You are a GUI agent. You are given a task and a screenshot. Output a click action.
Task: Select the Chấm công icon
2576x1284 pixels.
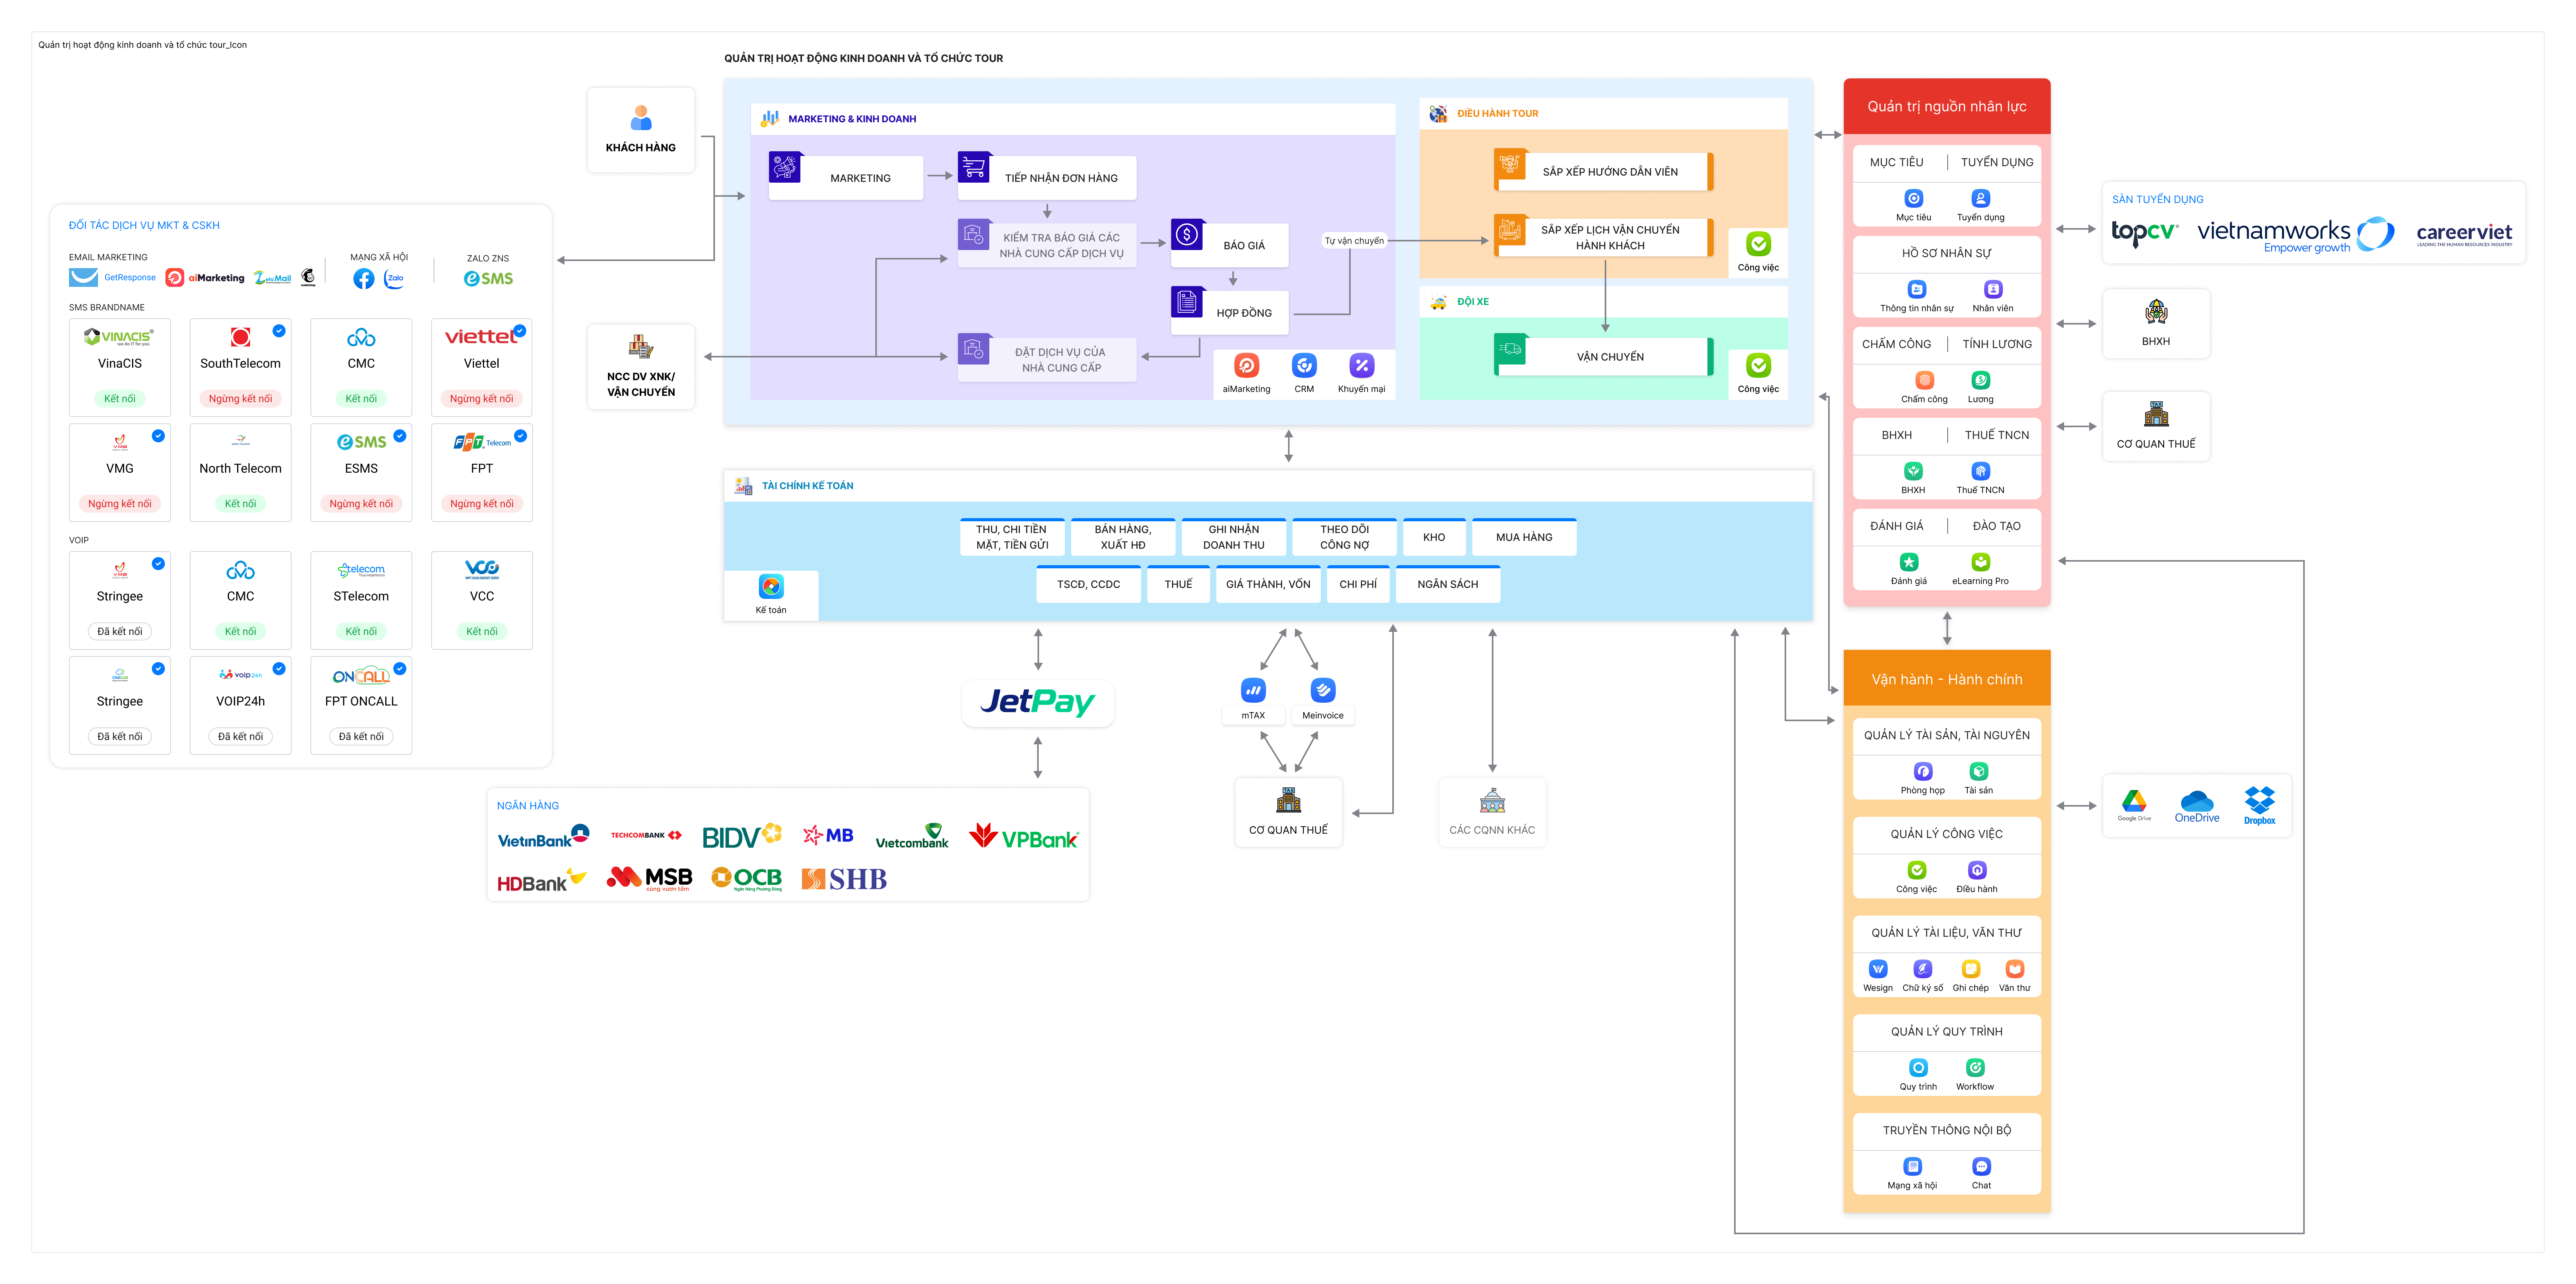point(1924,381)
